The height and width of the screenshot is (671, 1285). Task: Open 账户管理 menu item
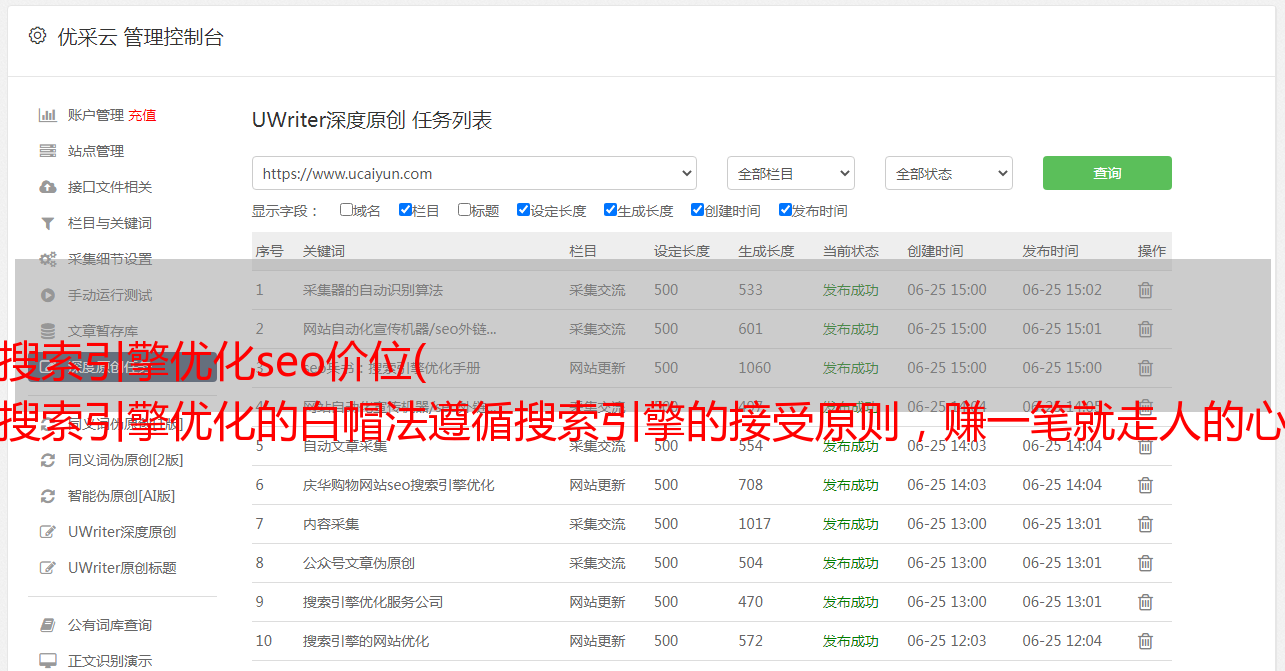pyautogui.click(x=96, y=115)
